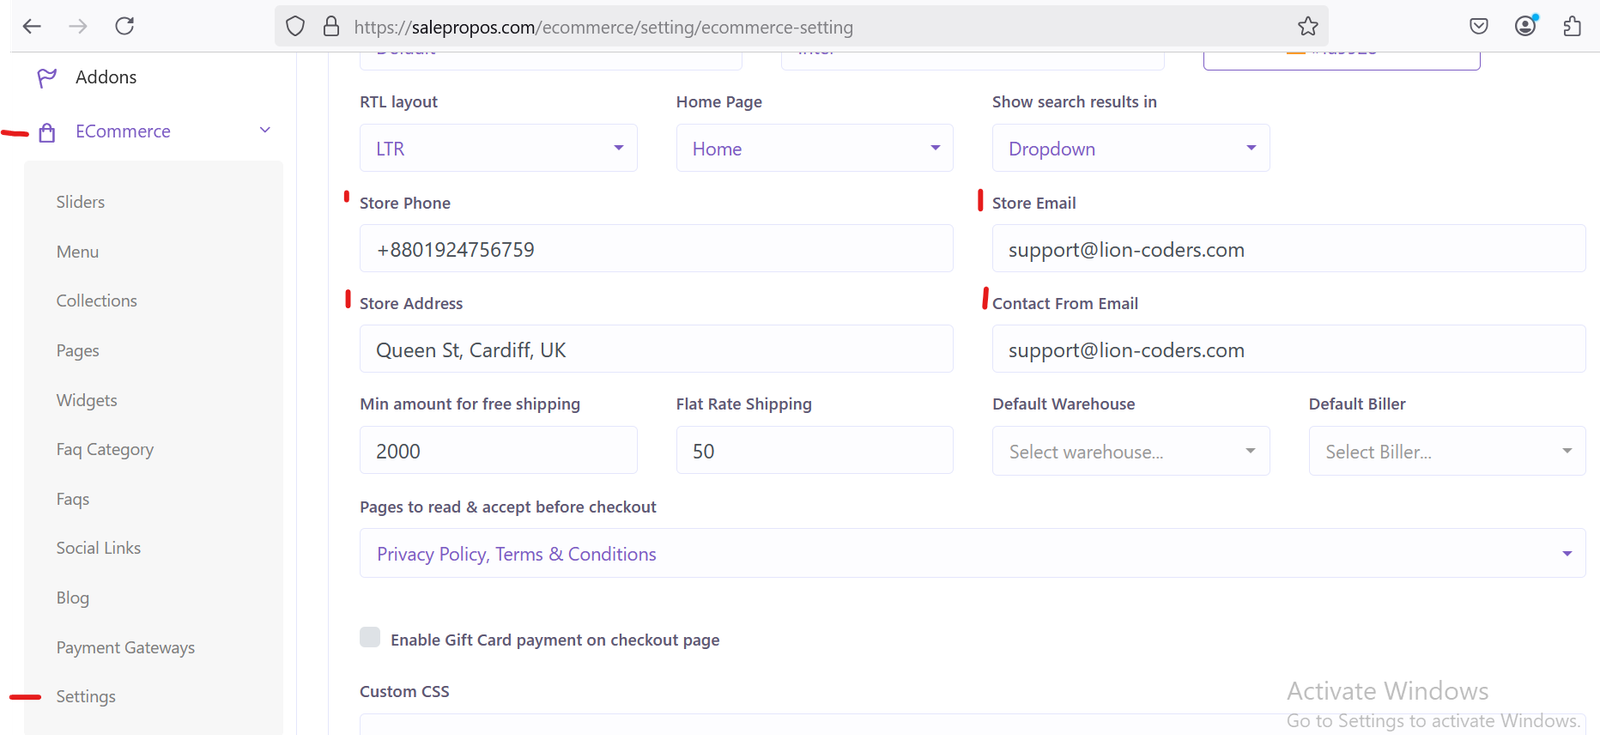This screenshot has height=735, width=1600.
Task: Click the Flat Rate Shipping field
Action: tap(814, 451)
